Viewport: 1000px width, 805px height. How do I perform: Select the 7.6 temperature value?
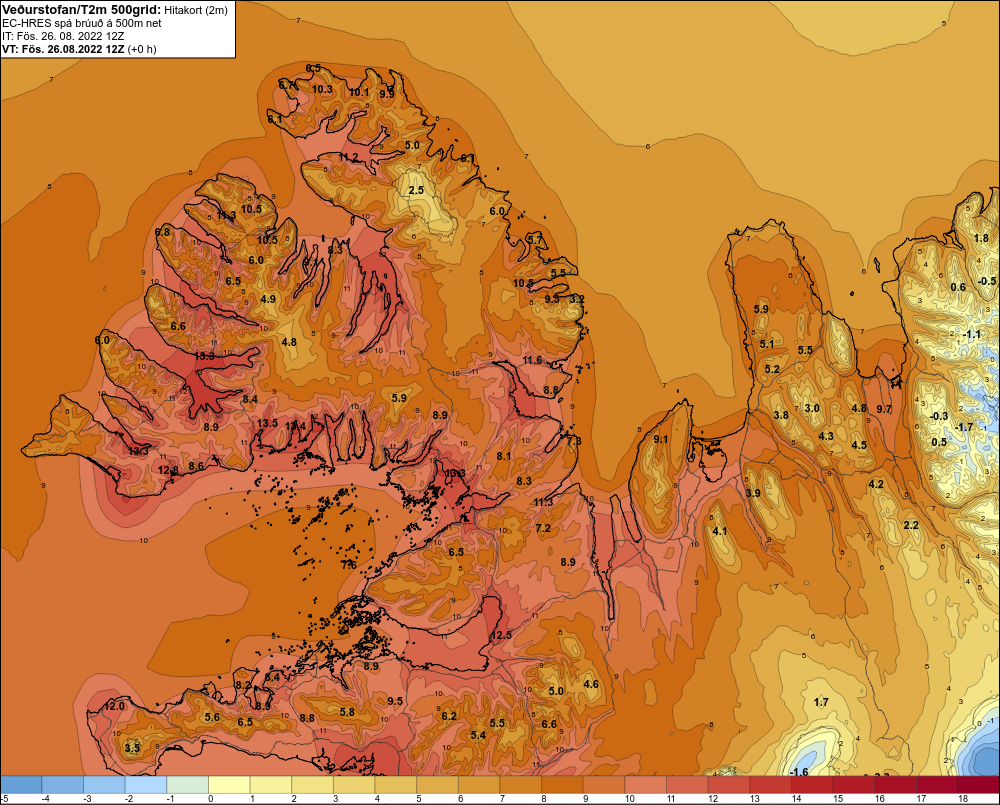349,565
